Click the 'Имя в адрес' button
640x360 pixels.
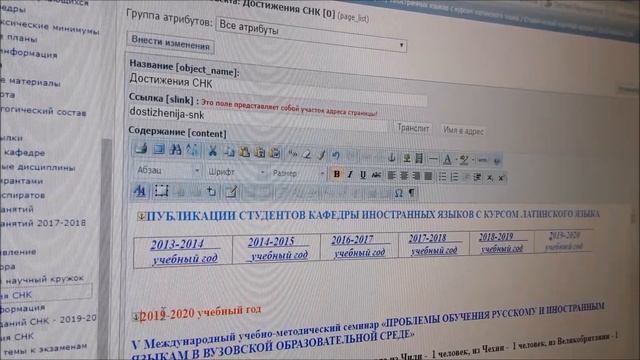click(x=463, y=131)
